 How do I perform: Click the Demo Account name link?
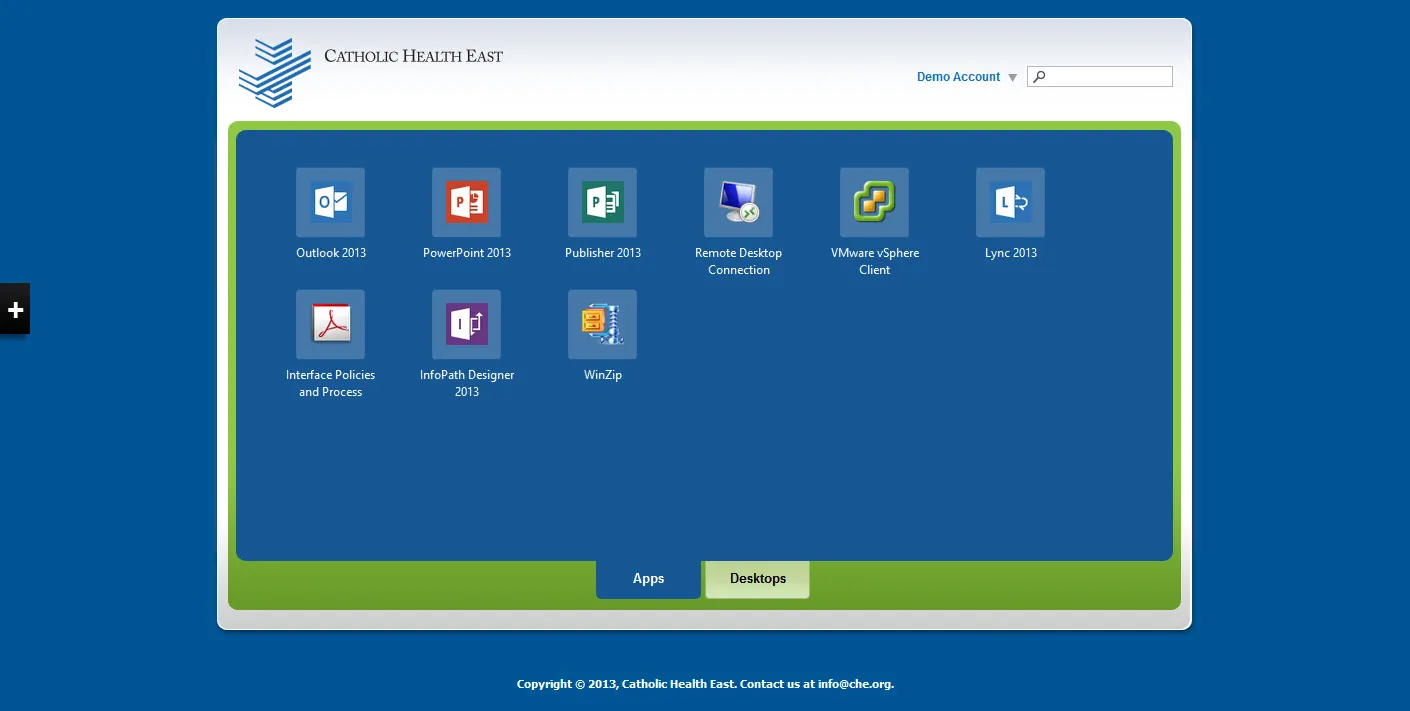958,77
